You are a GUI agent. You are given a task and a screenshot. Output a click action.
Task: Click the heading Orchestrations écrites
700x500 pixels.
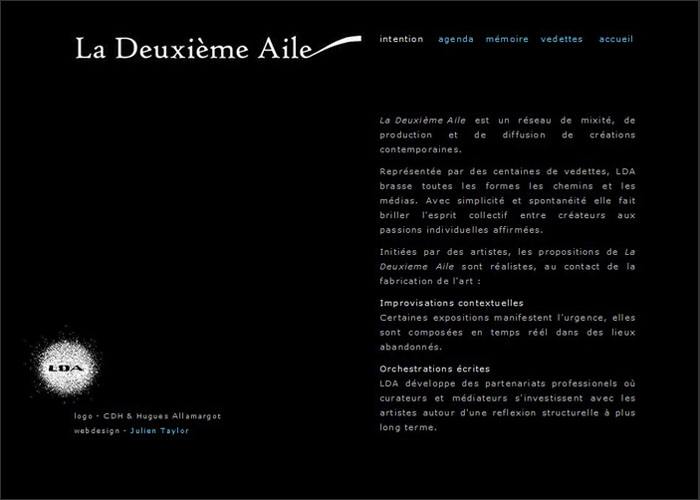coord(434,369)
